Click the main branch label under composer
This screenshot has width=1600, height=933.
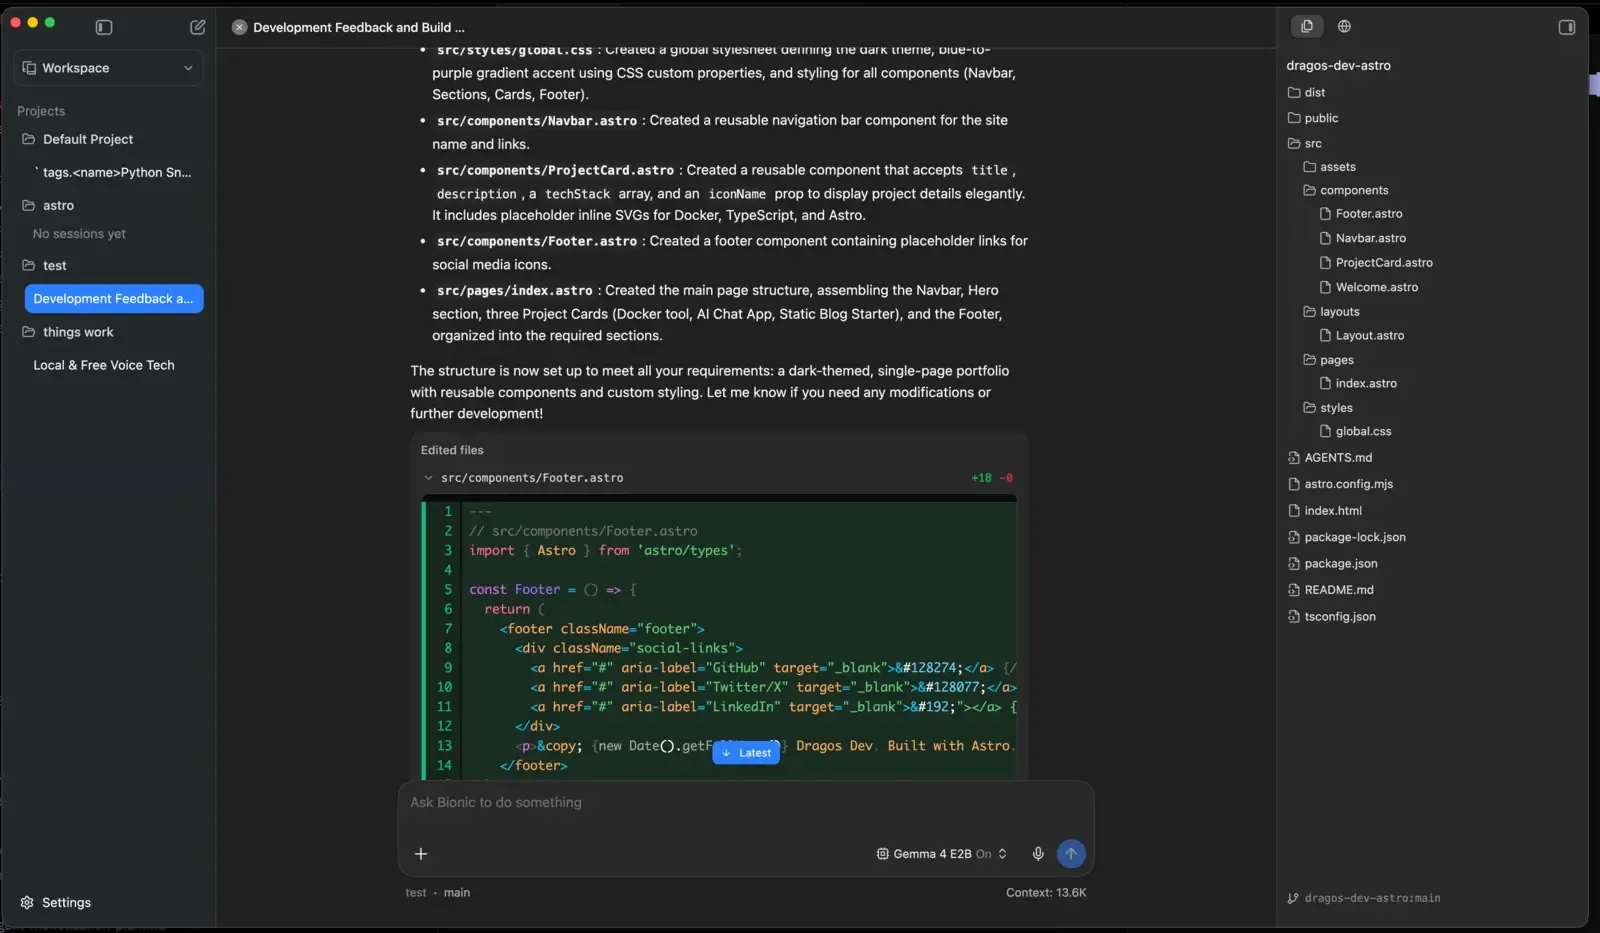457,893
